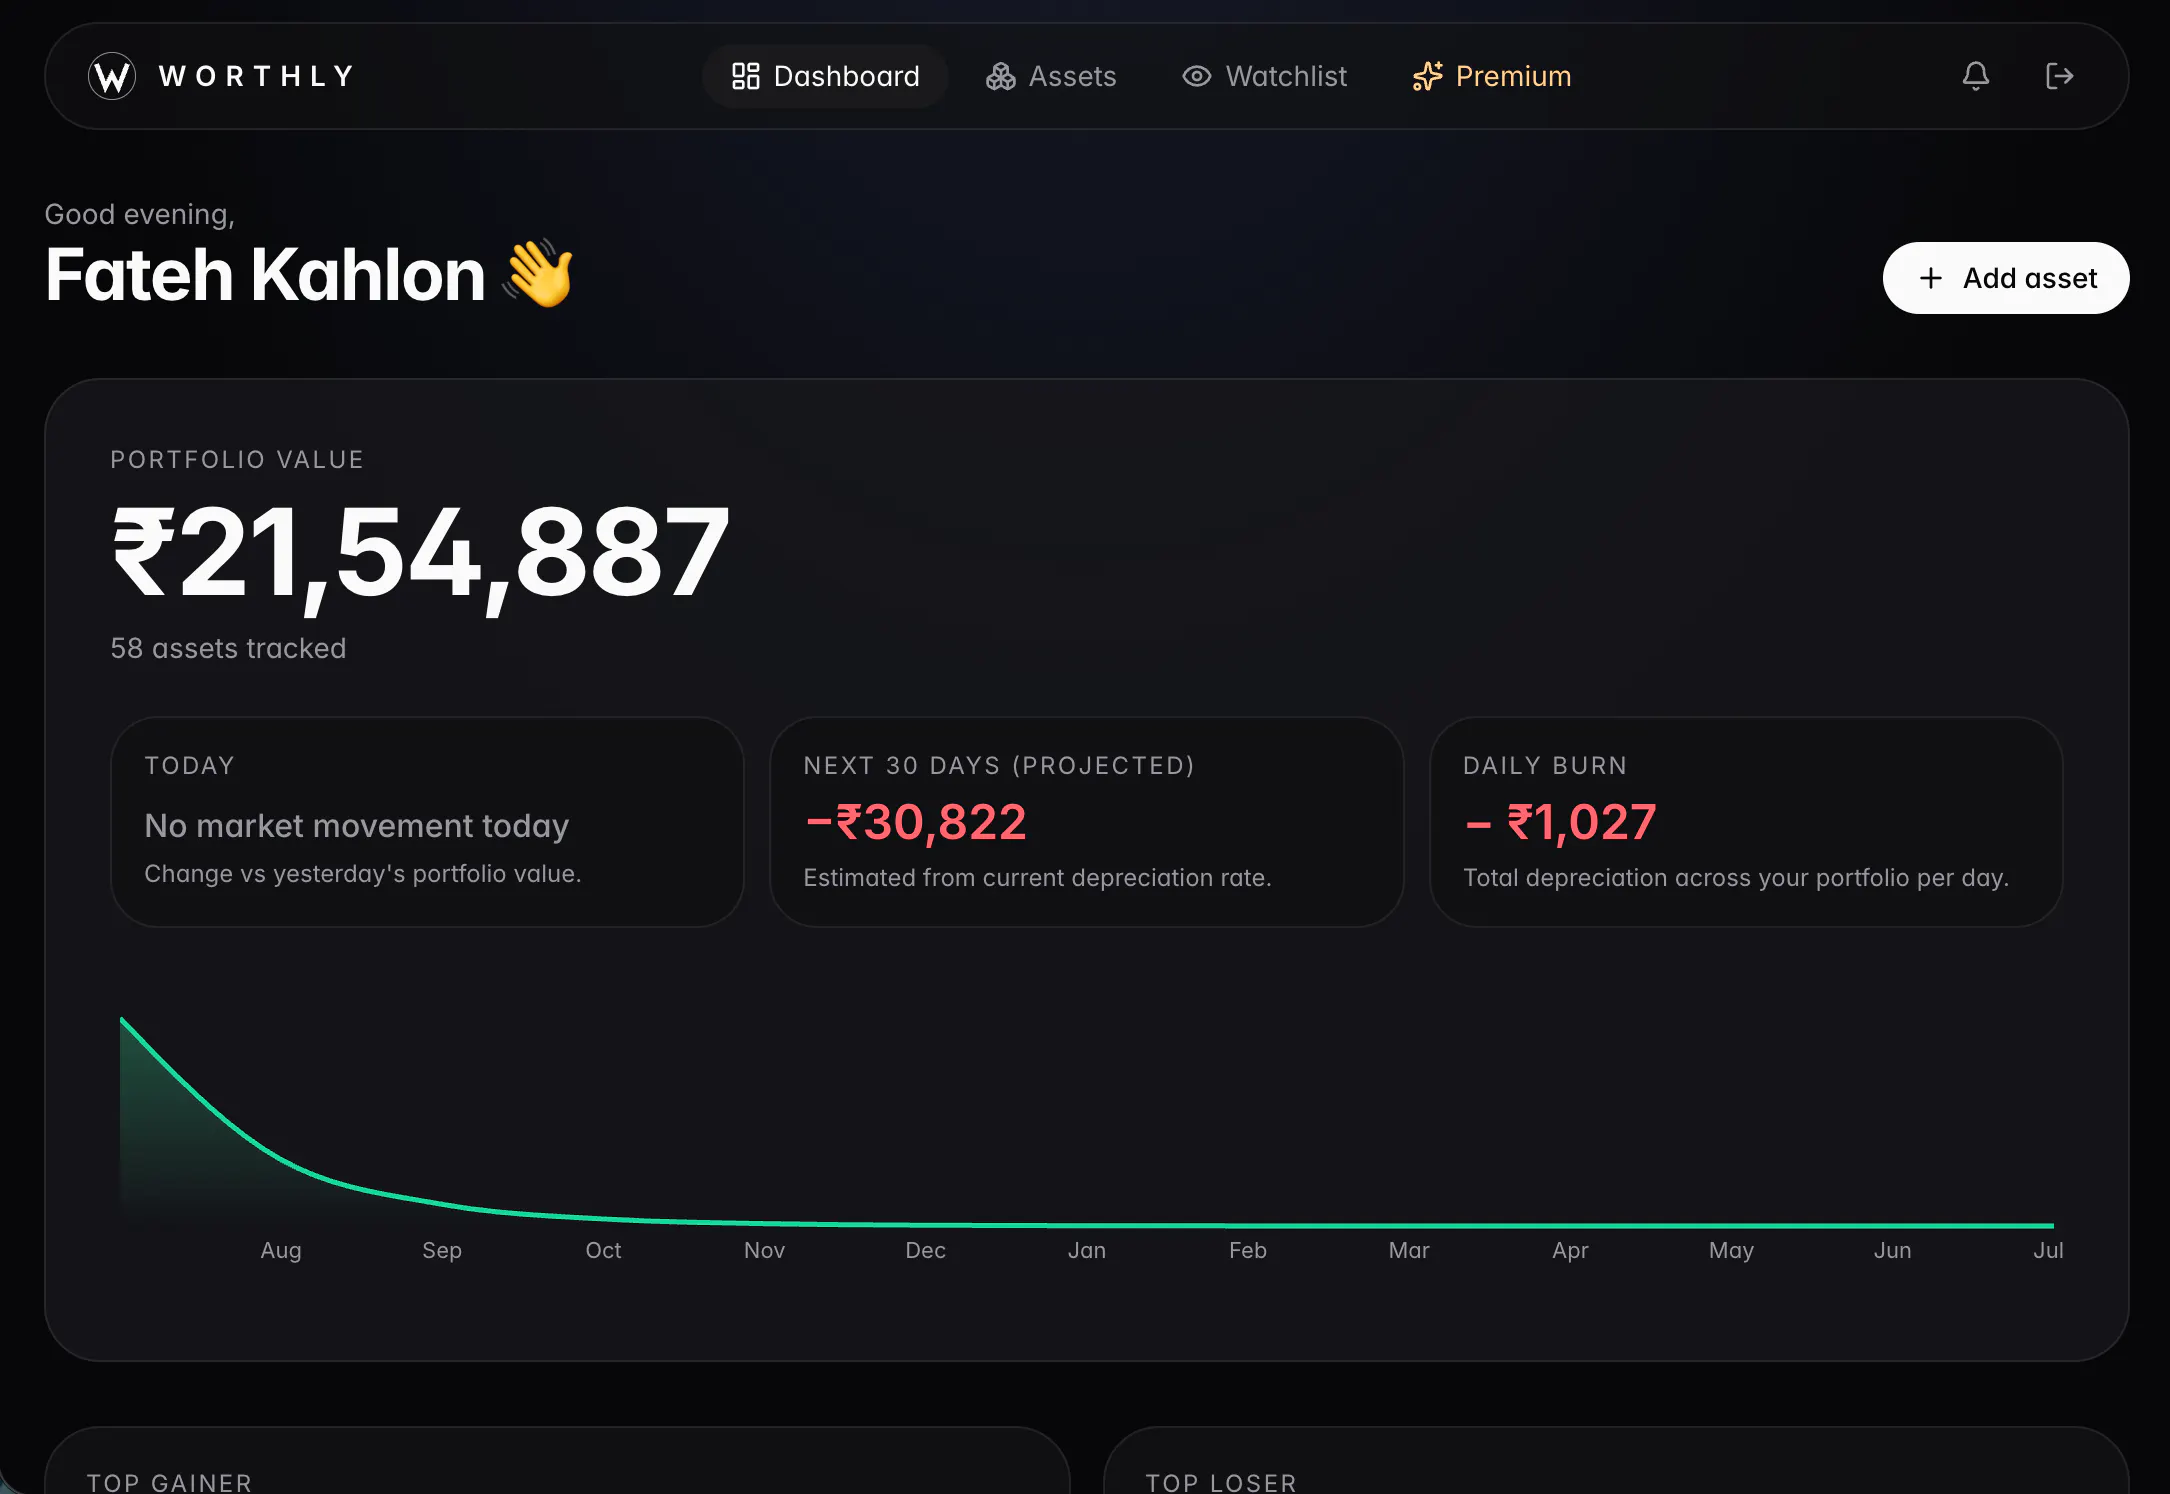Image resolution: width=2170 pixels, height=1494 pixels.
Task: Click the Nov label on chart axis
Action: click(x=764, y=1250)
